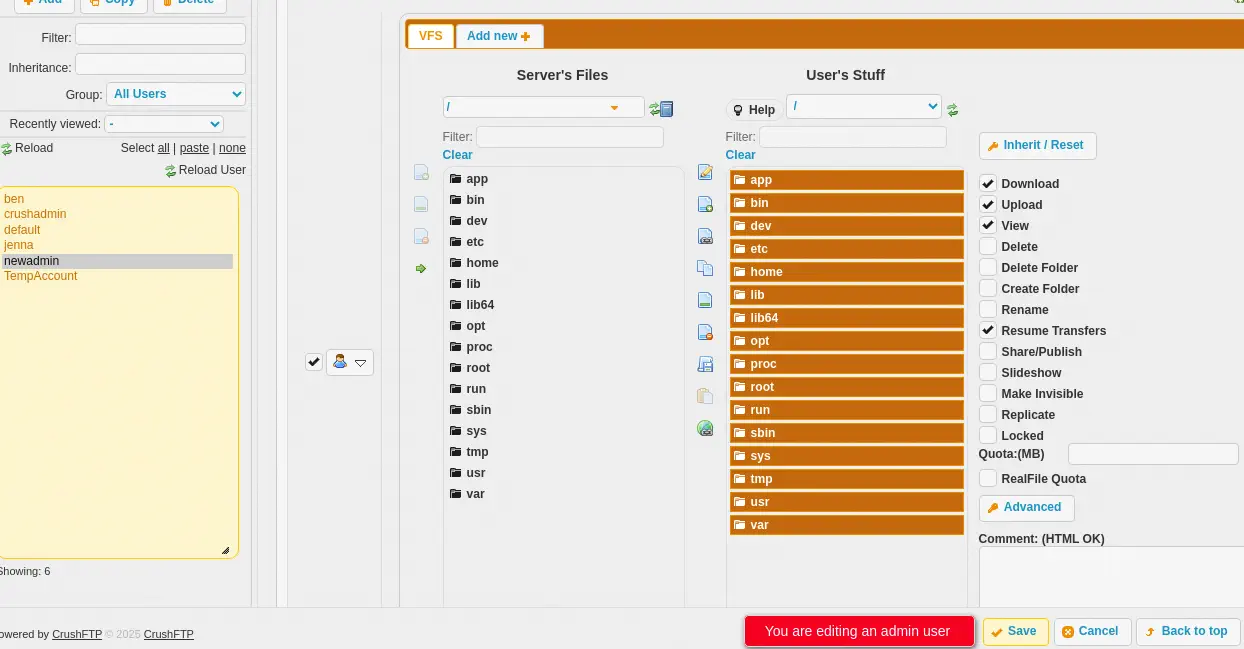
Task: Toggle the Create Folder checkbox
Action: click(x=988, y=288)
